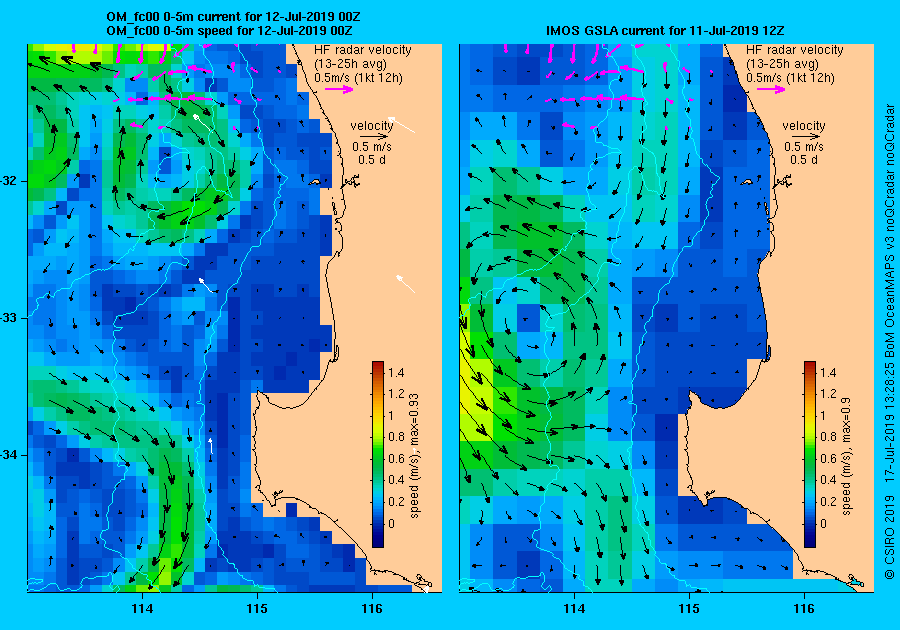The height and width of the screenshot is (630, 900).
Task: Click title 'OM_fc00 0-5m current for 12-Jul-2019 00Z'
Action: coord(234,17)
